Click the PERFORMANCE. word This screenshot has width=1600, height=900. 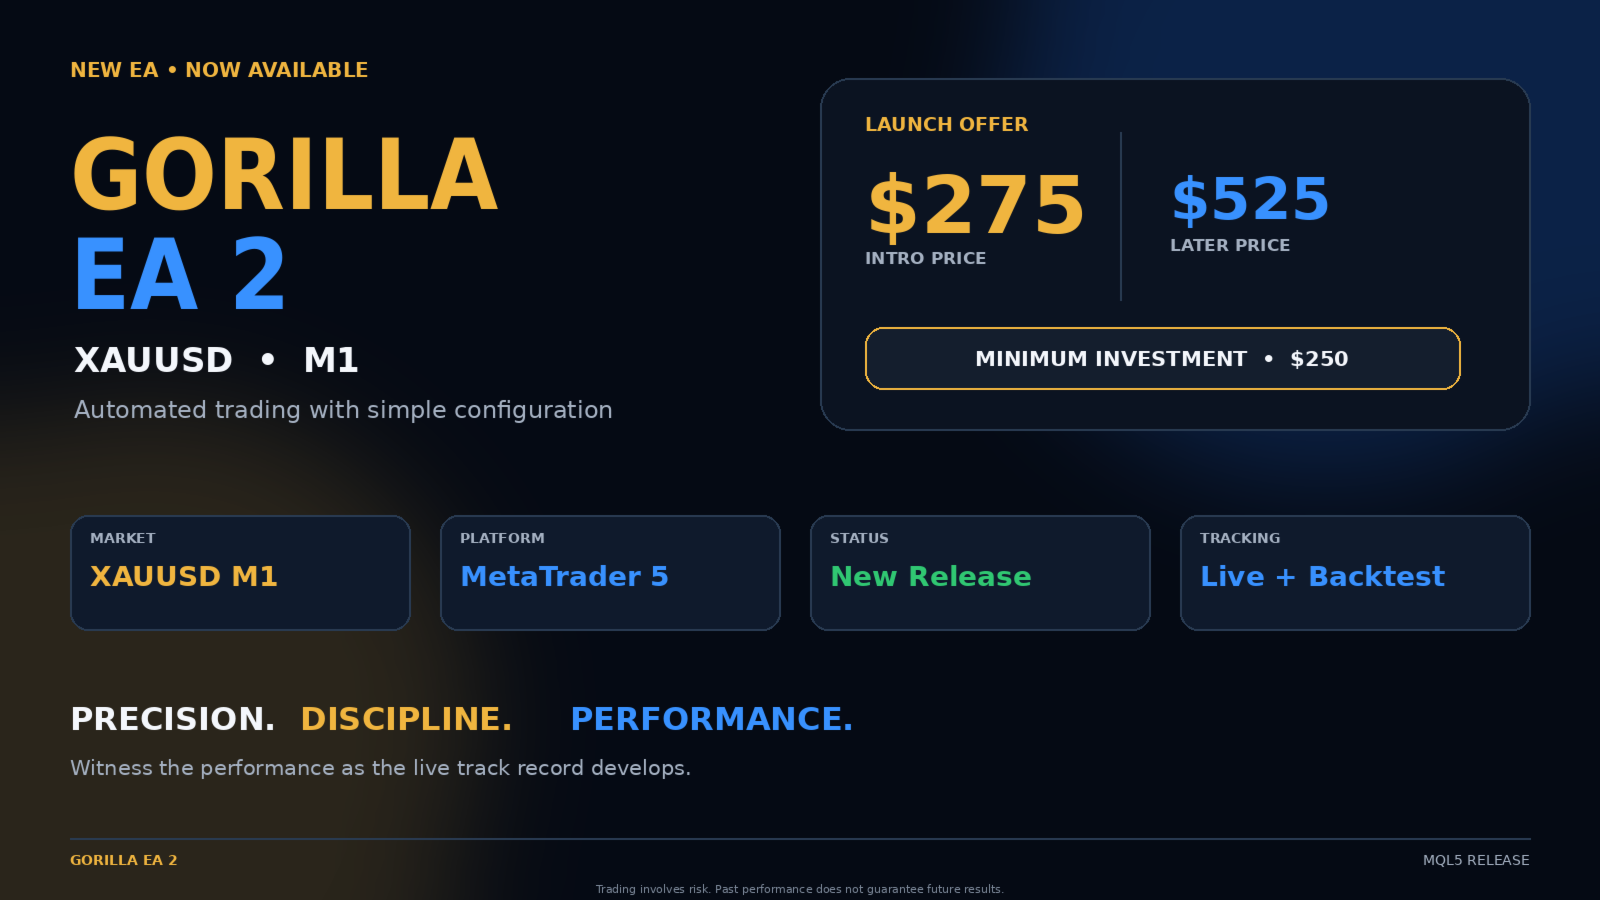711,719
